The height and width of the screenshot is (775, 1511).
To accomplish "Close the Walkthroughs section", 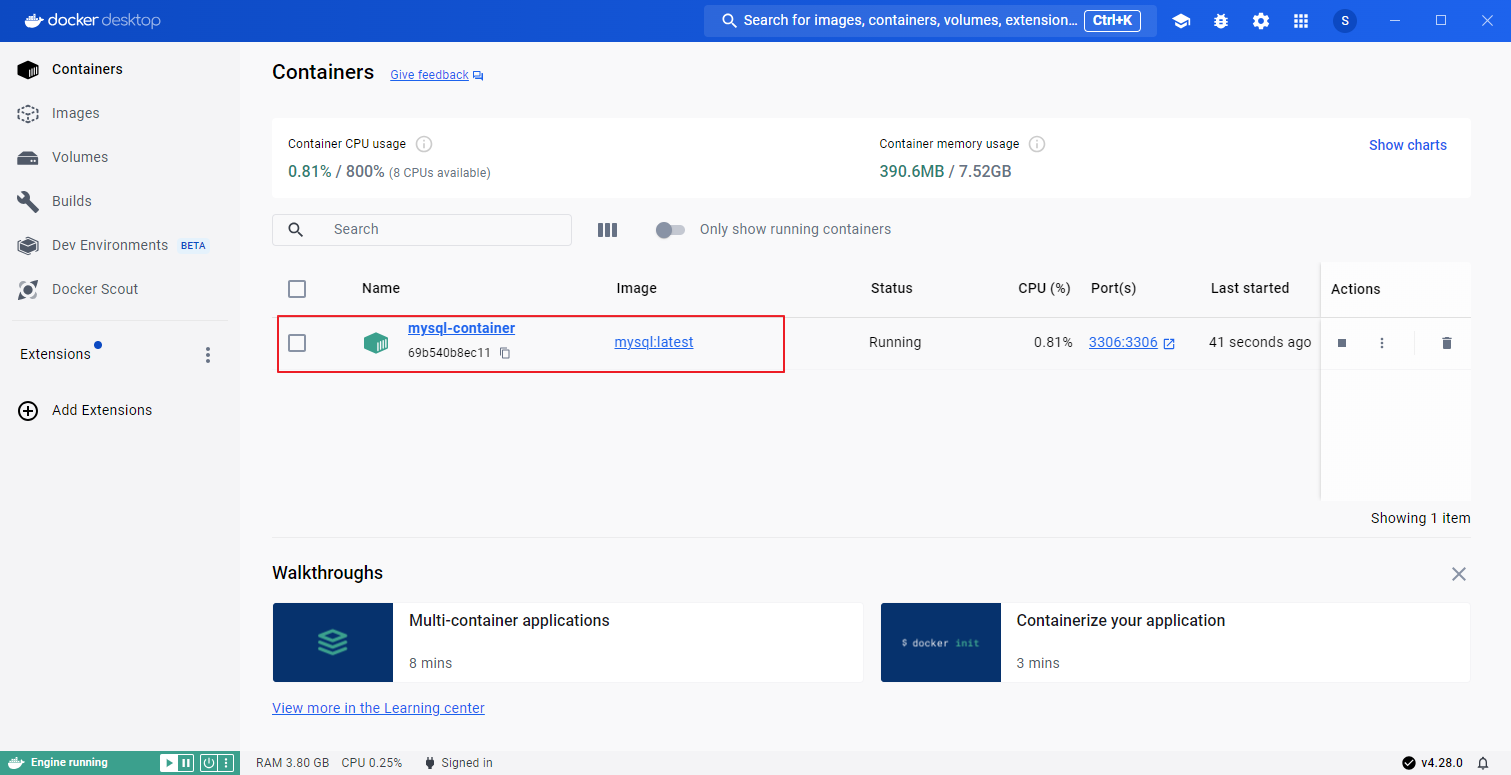I will pos(1459,574).
